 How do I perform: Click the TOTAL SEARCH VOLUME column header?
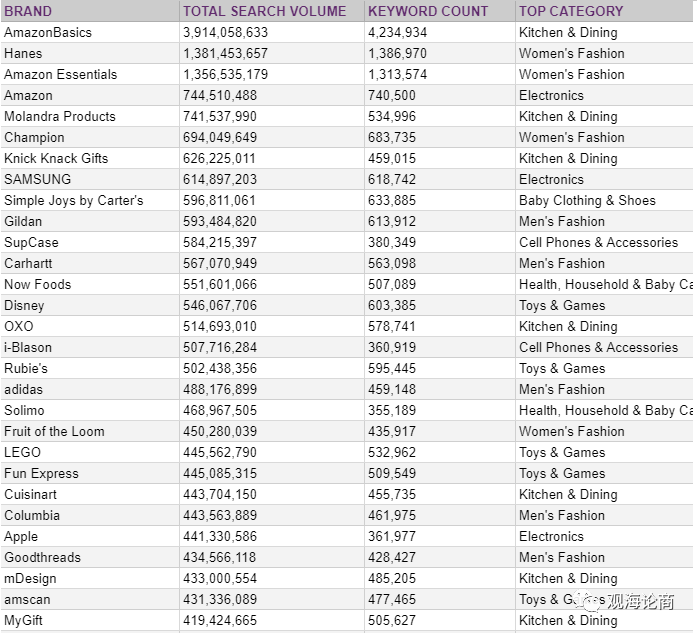tap(272, 11)
